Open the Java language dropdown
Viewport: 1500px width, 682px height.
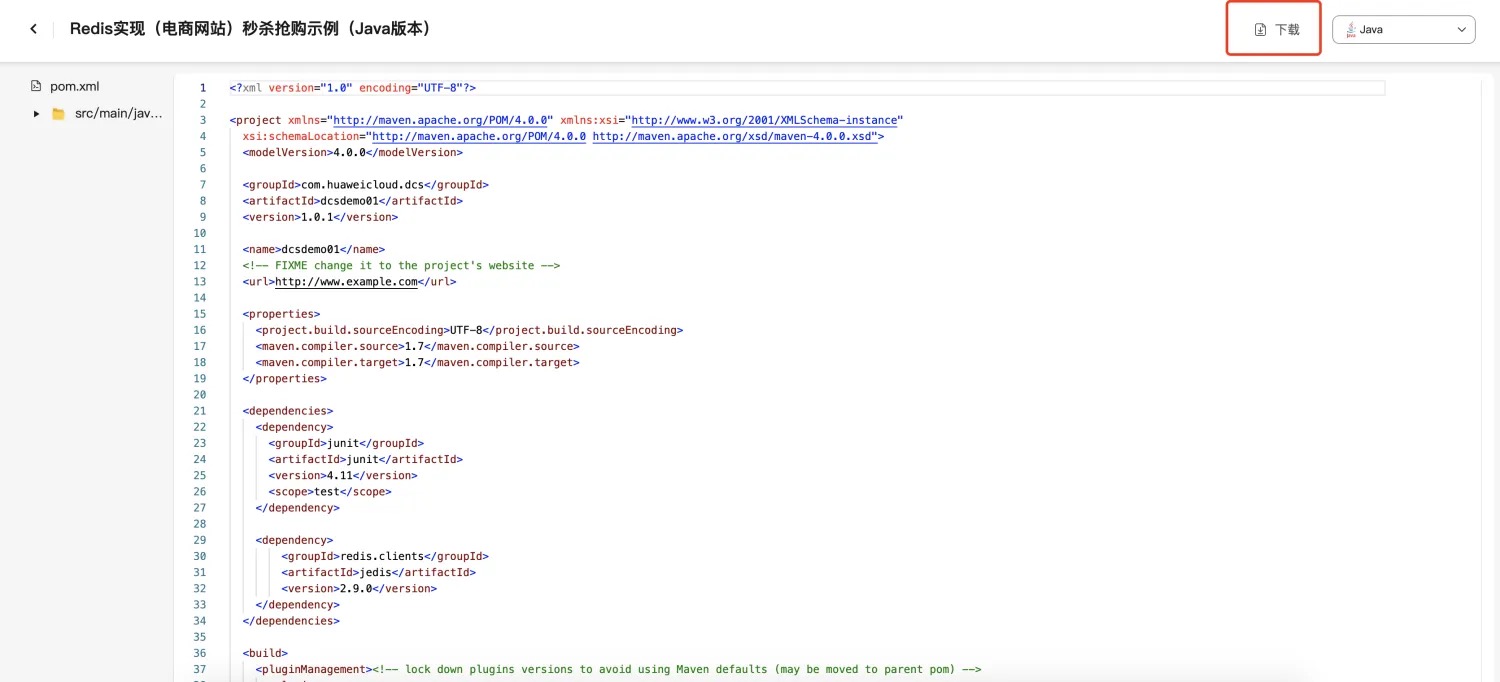(1403, 30)
